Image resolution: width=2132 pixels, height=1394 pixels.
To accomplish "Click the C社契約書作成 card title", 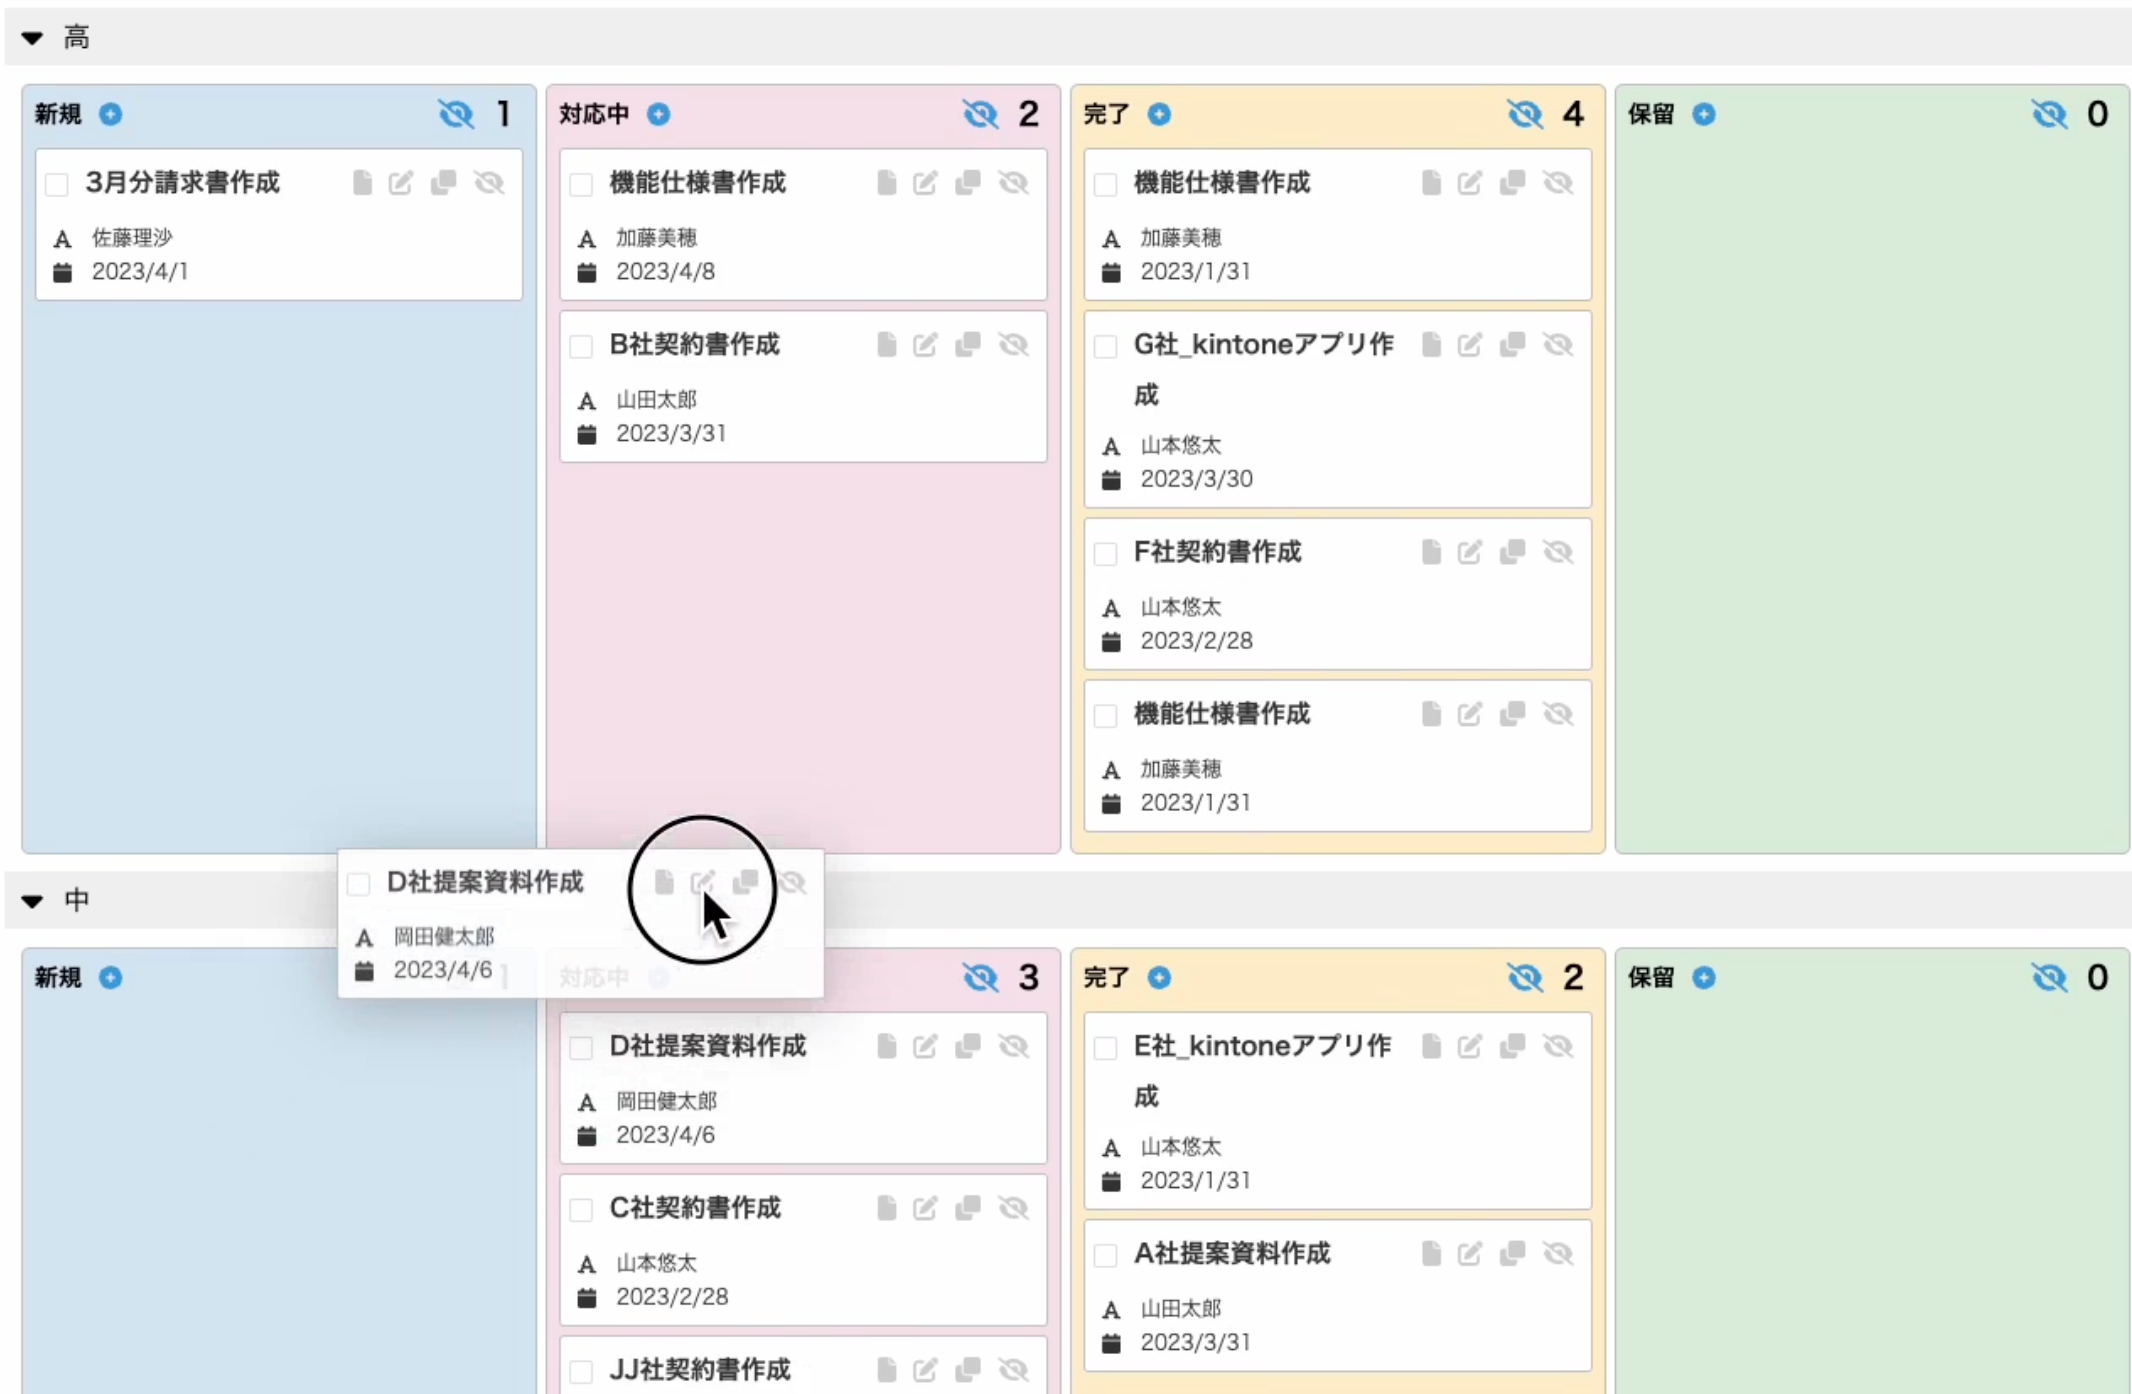I will (x=695, y=1208).
